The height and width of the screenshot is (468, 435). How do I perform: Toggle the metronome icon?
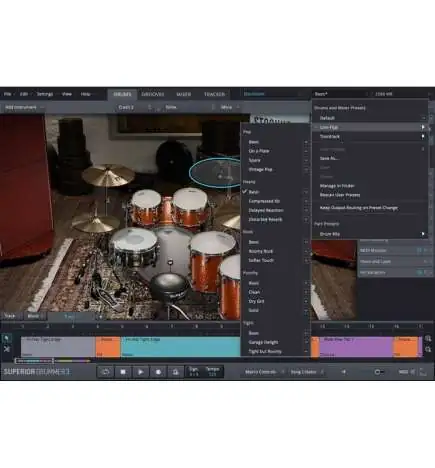(176, 372)
